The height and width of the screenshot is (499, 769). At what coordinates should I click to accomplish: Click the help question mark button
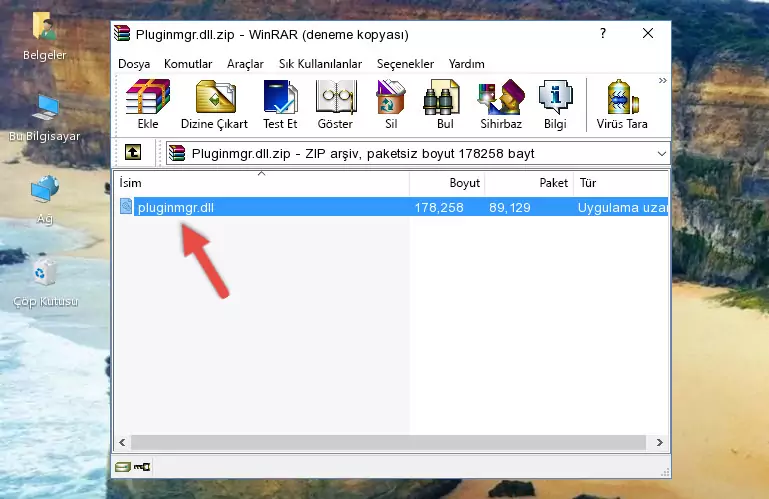point(603,33)
